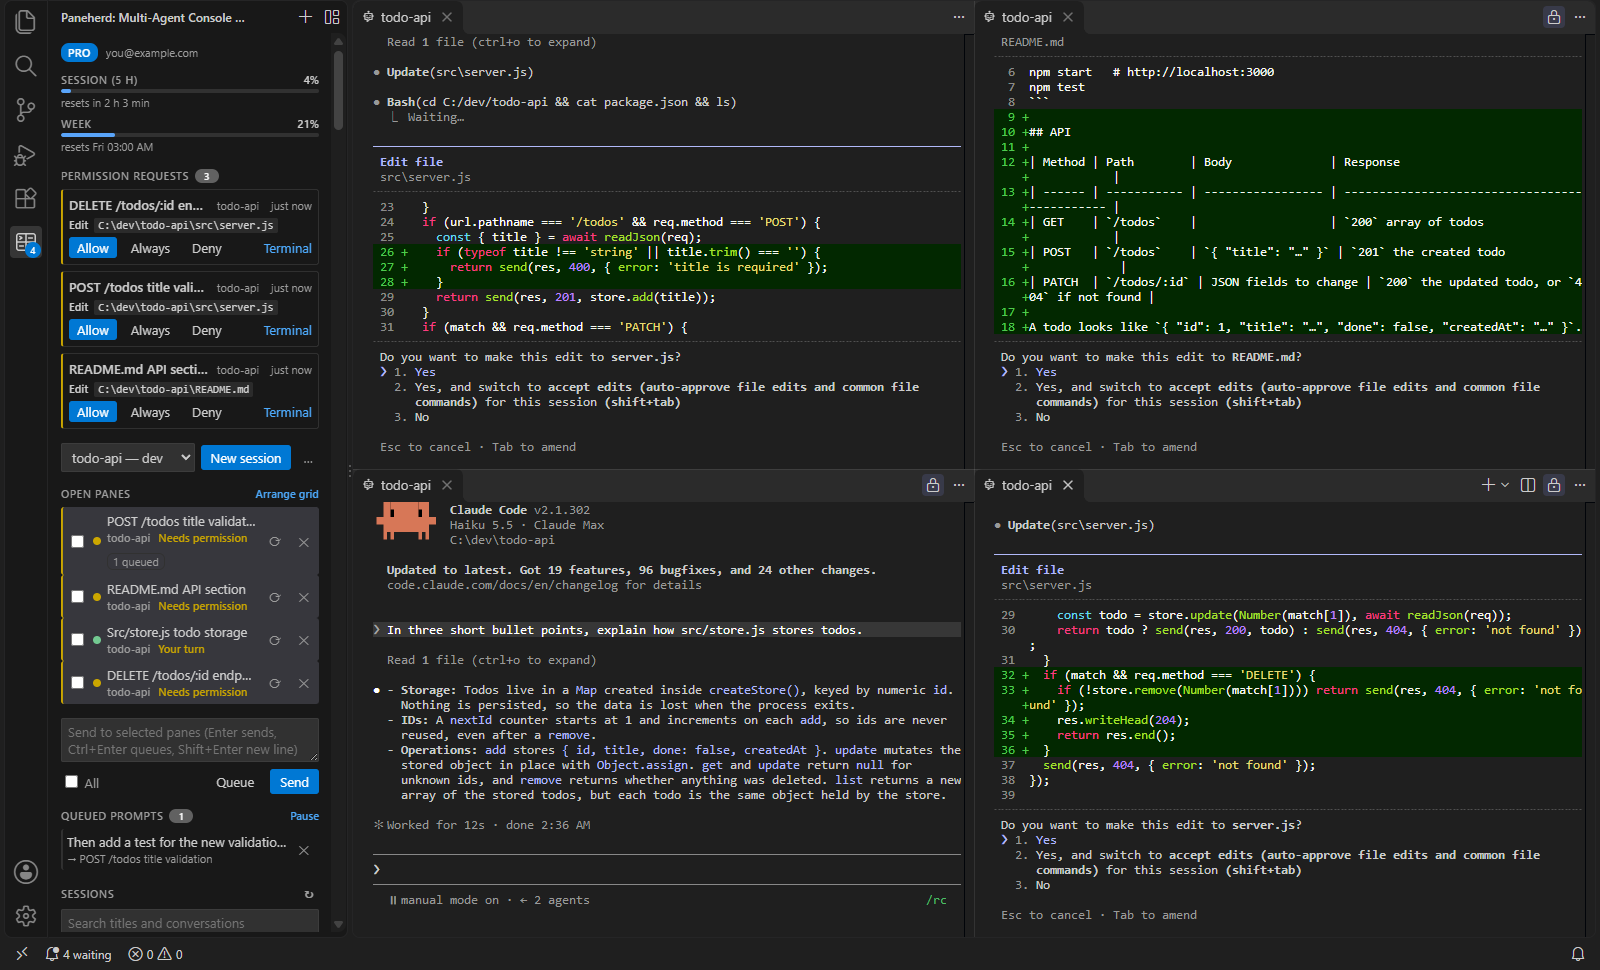The image size is (1600, 970).
Task: Open notifications bell in status bar
Action: tap(1578, 954)
